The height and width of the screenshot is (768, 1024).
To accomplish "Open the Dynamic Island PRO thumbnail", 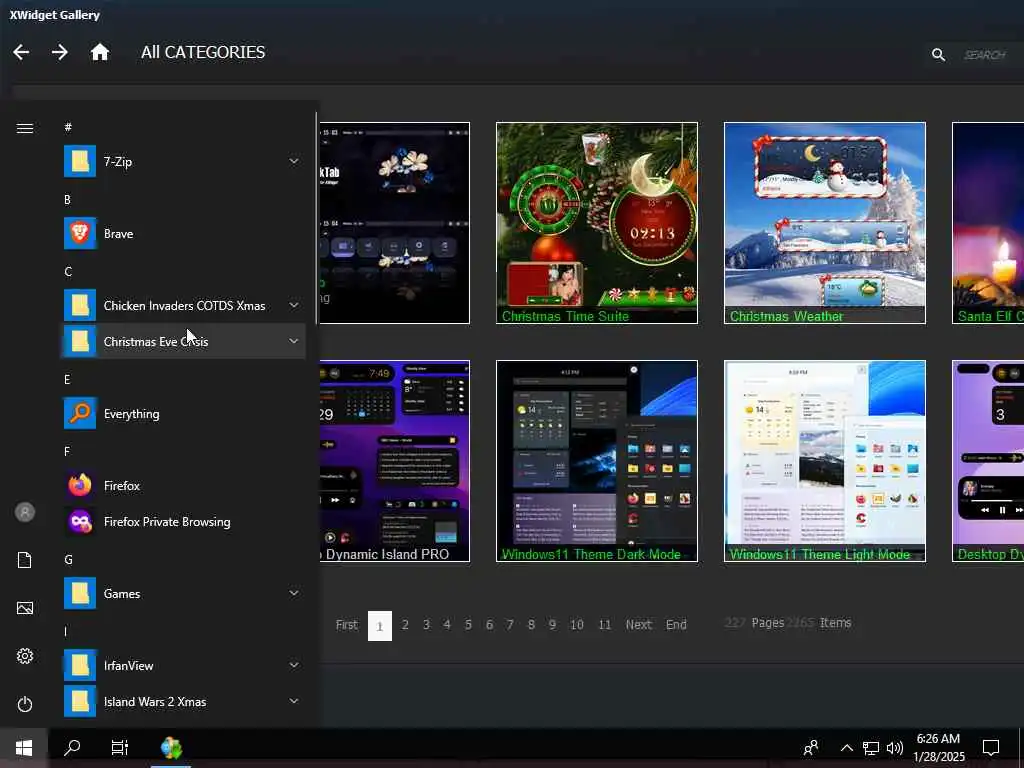I will pyautogui.click(x=394, y=461).
